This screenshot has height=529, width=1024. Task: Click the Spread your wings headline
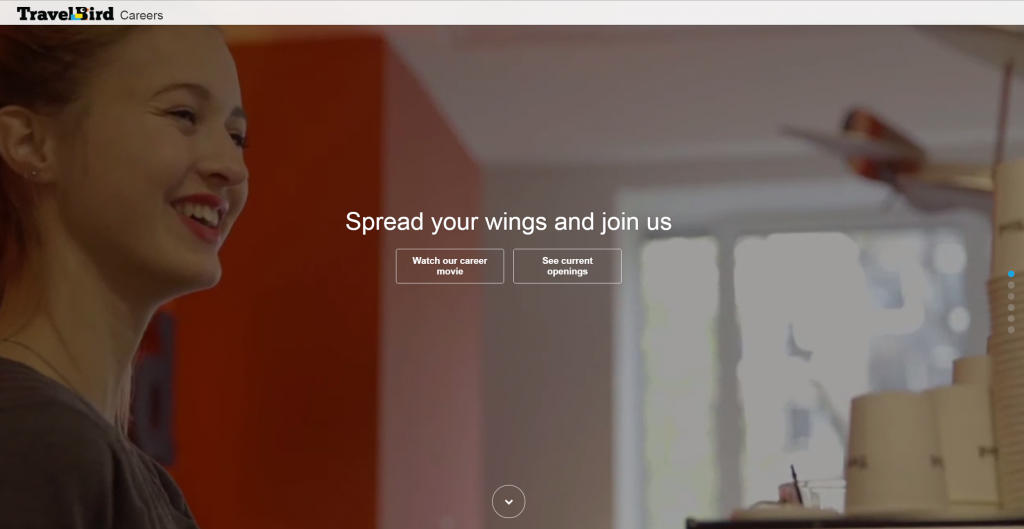click(508, 221)
